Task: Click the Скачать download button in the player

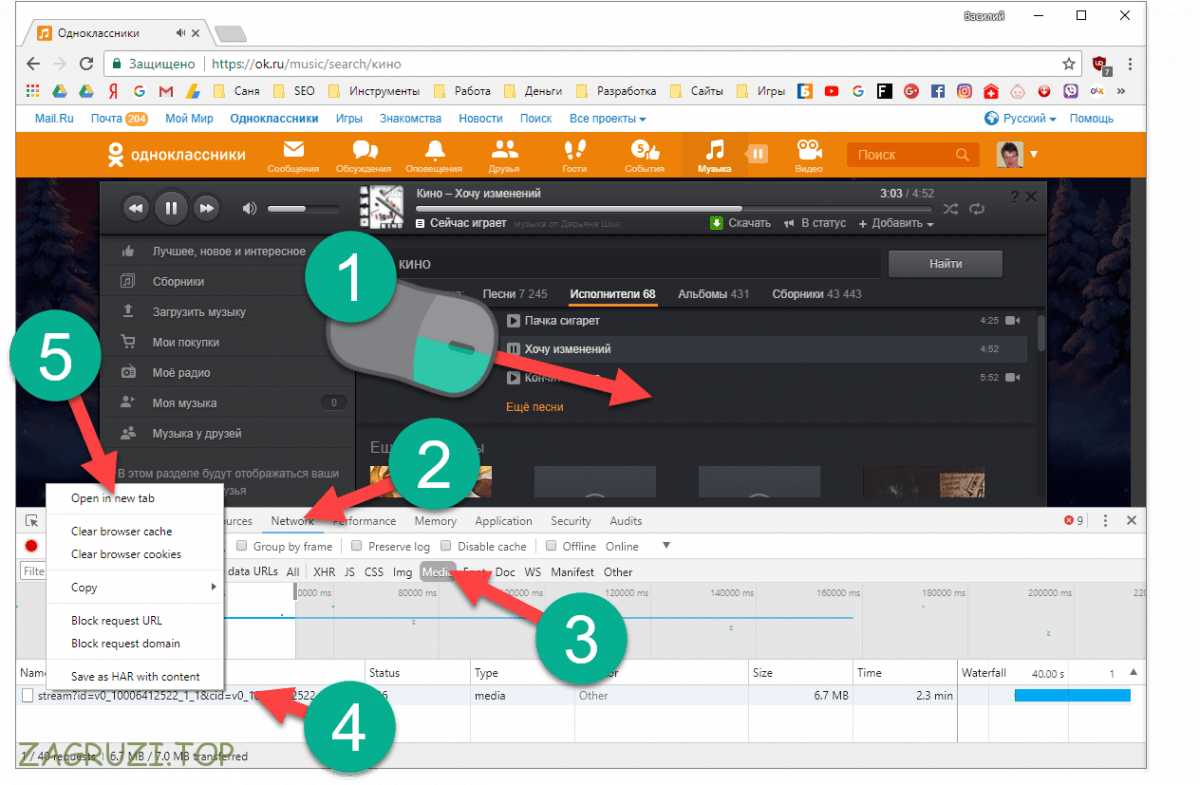Action: 740,223
